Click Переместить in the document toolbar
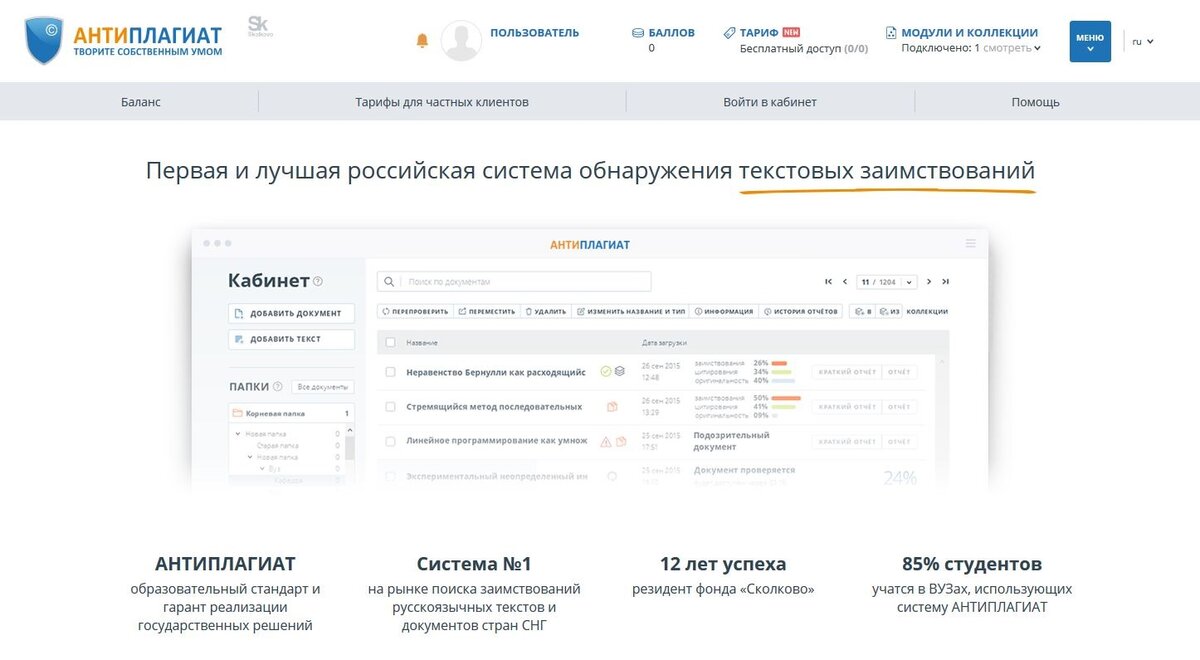Viewport: 1200px width, 660px height. [x=487, y=312]
